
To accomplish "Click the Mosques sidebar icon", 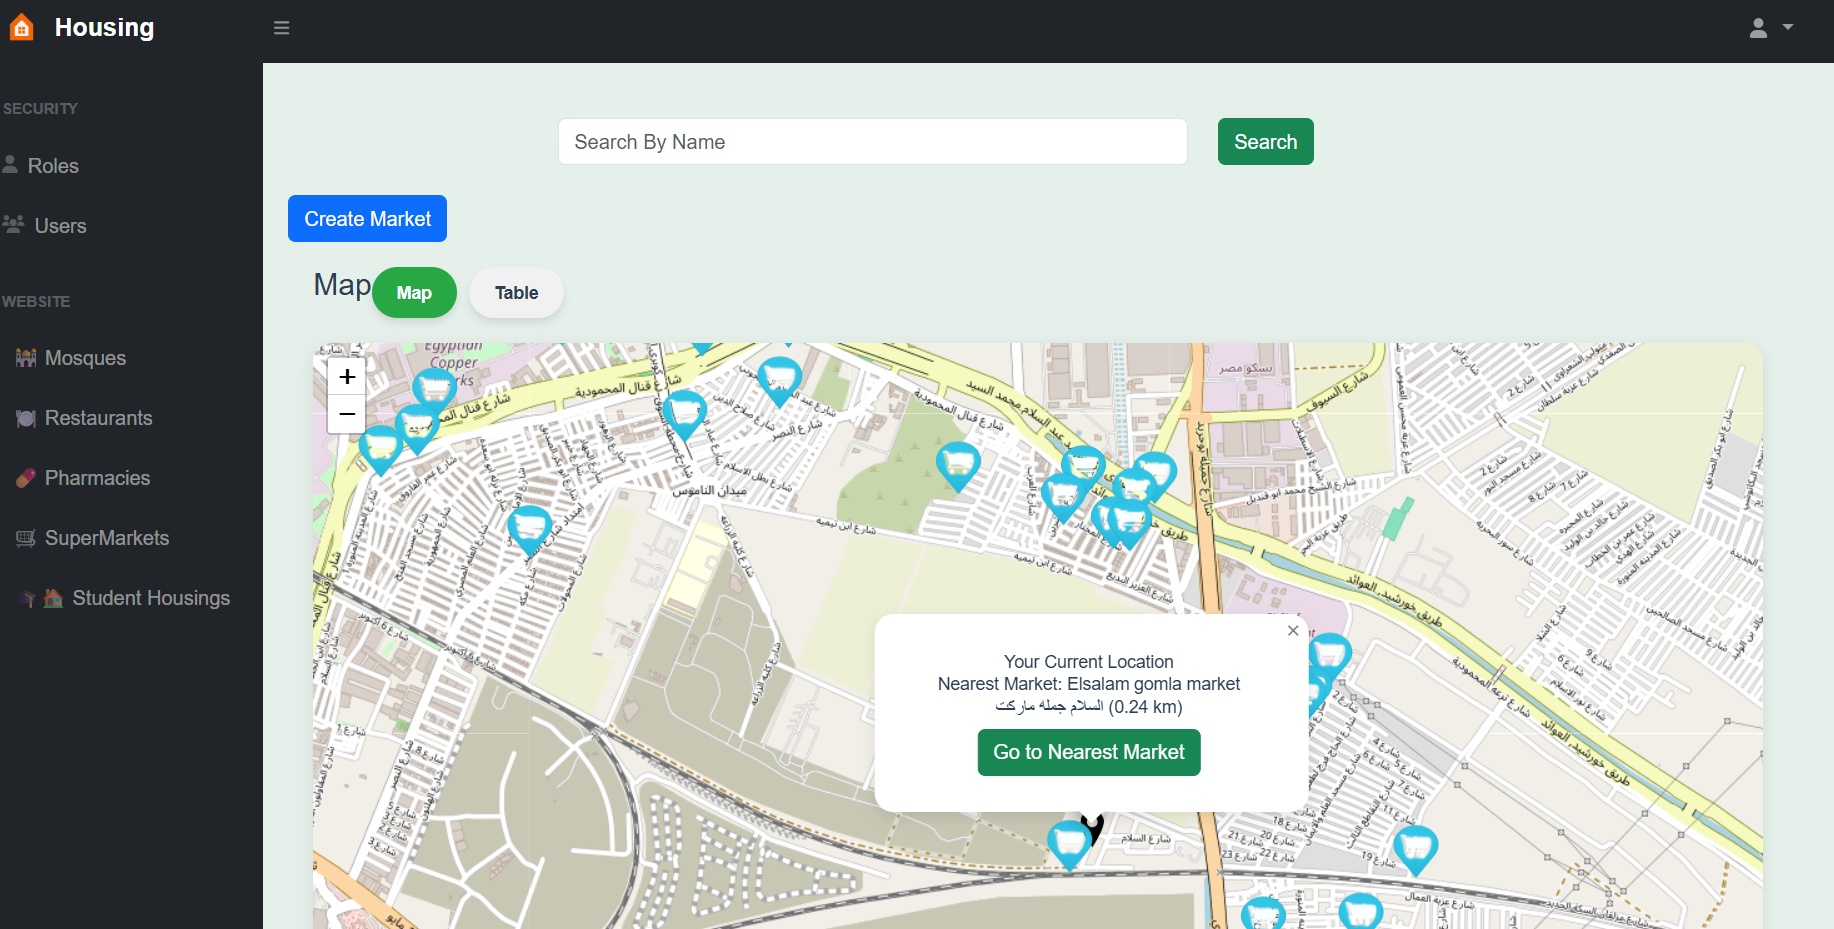I will click(x=26, y=357).
